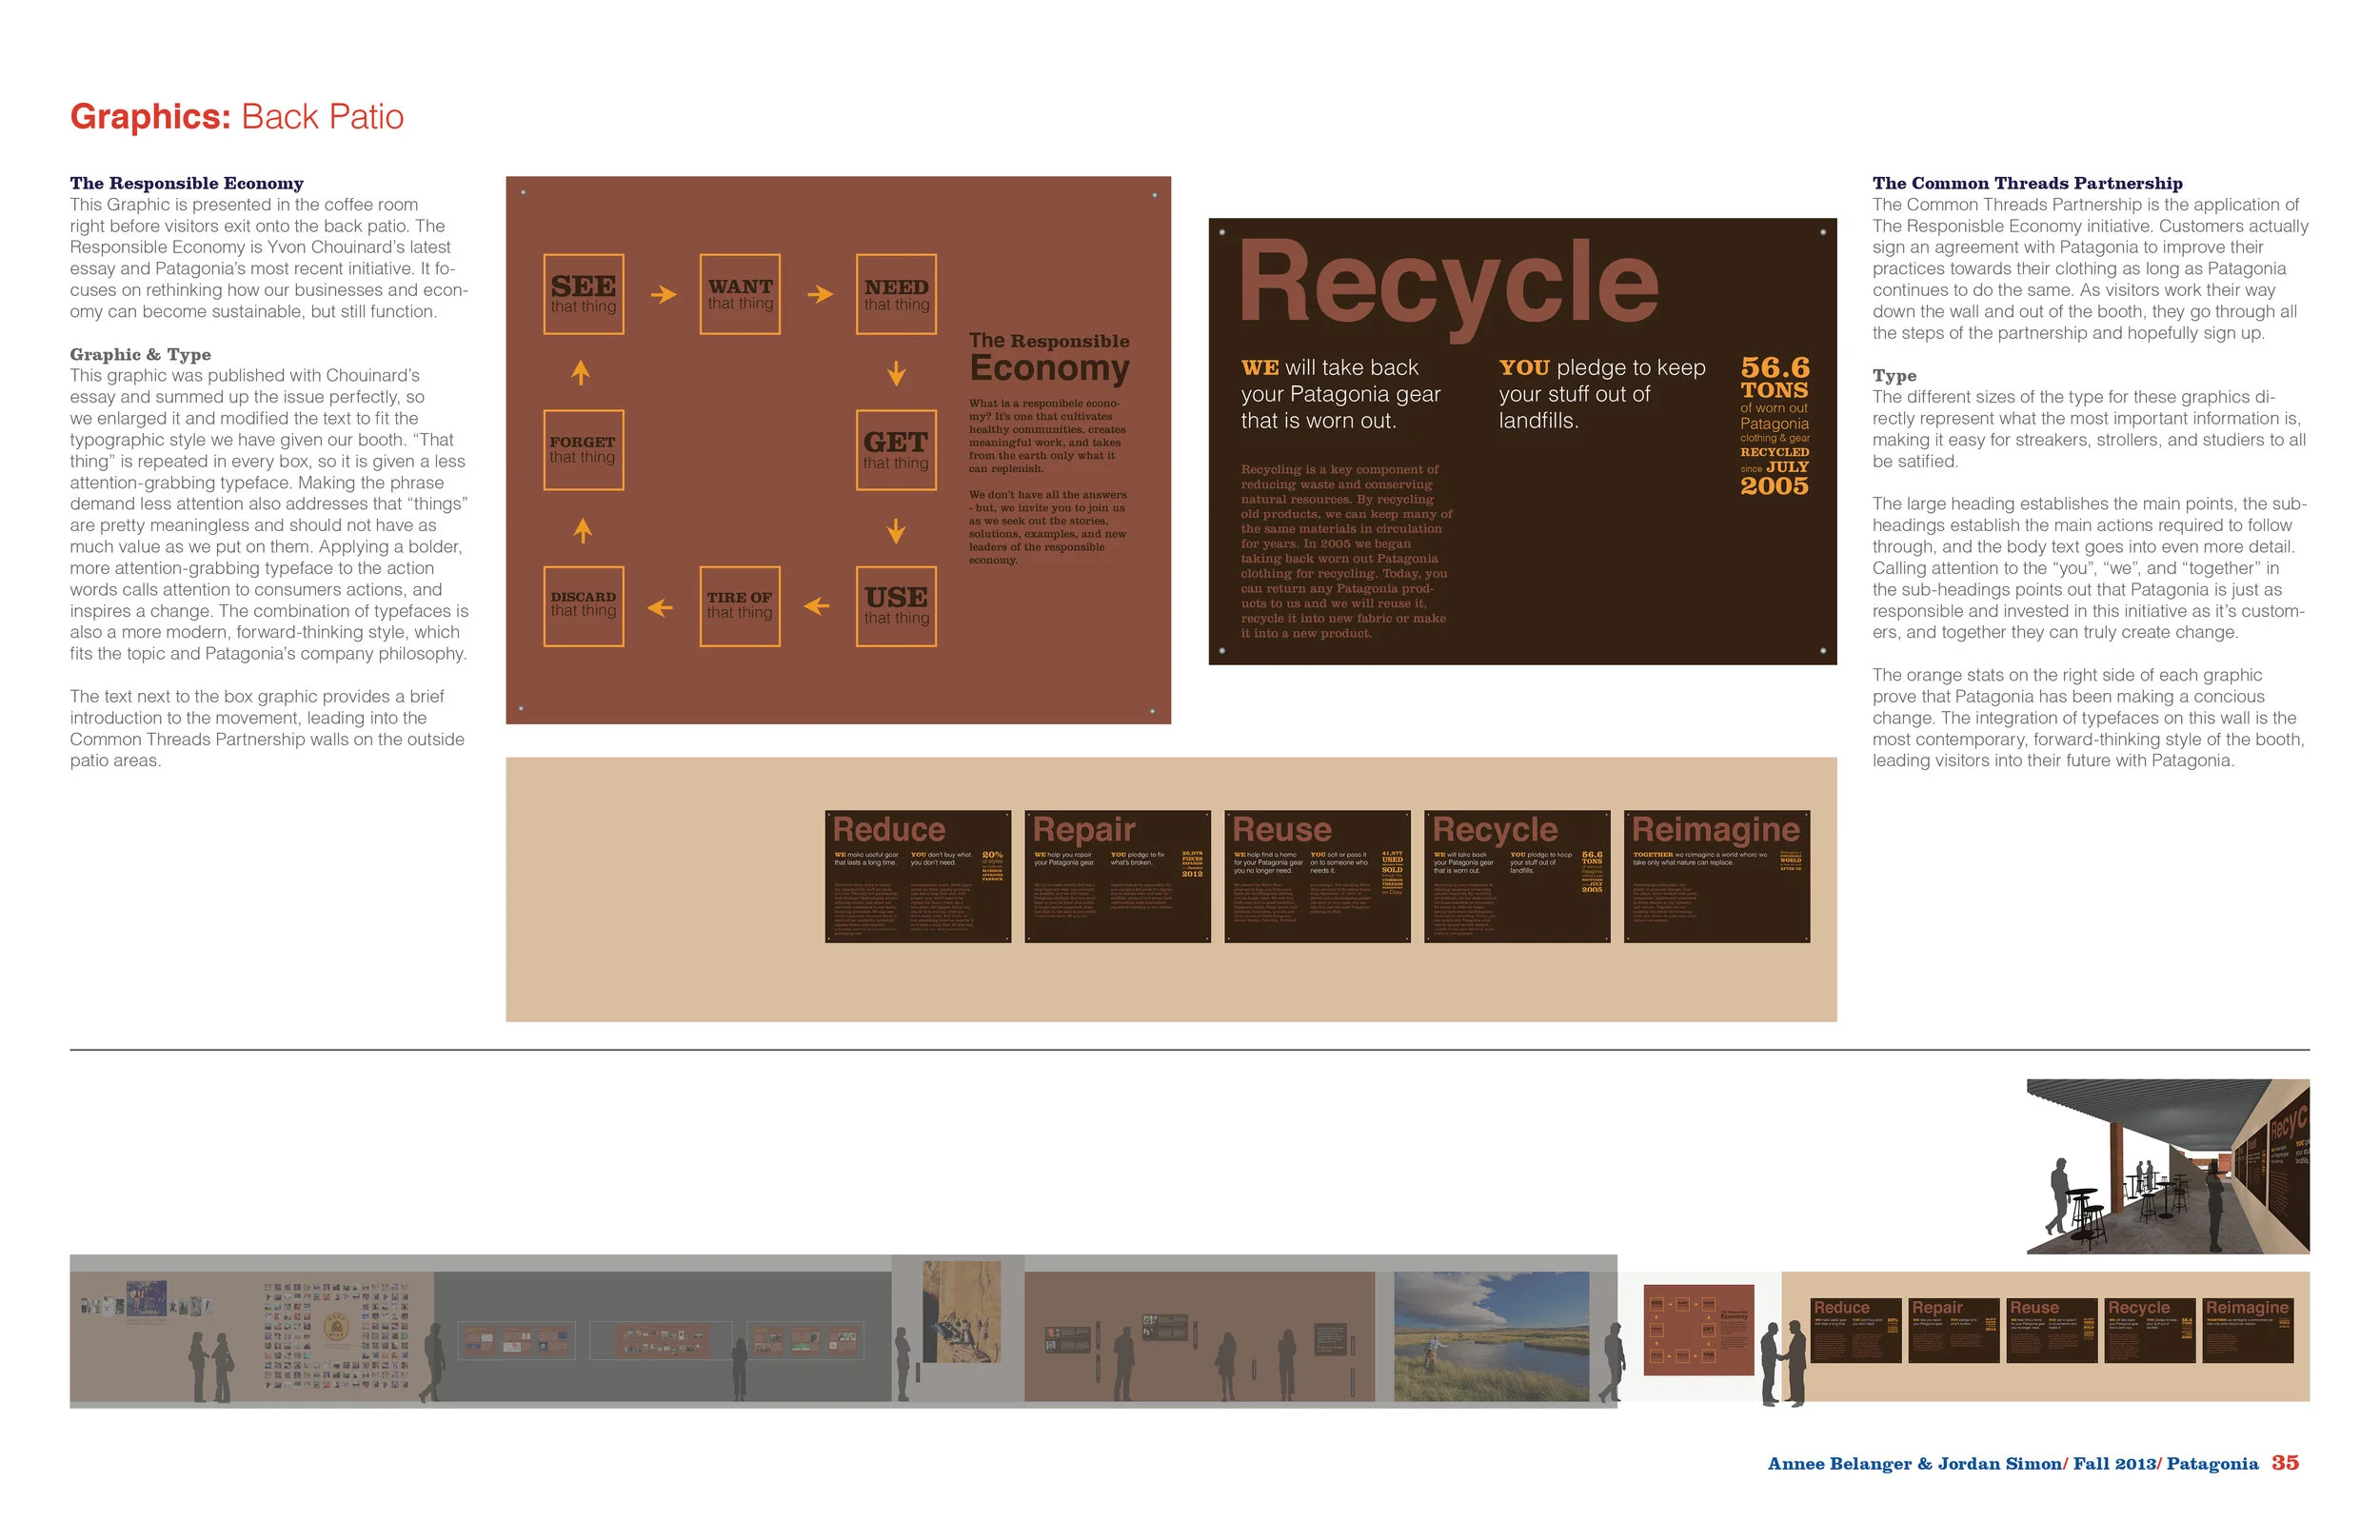2380x1540 pixels.
Task: Click the landscape photo in elevation strip
Action: pos(1490,1336)
